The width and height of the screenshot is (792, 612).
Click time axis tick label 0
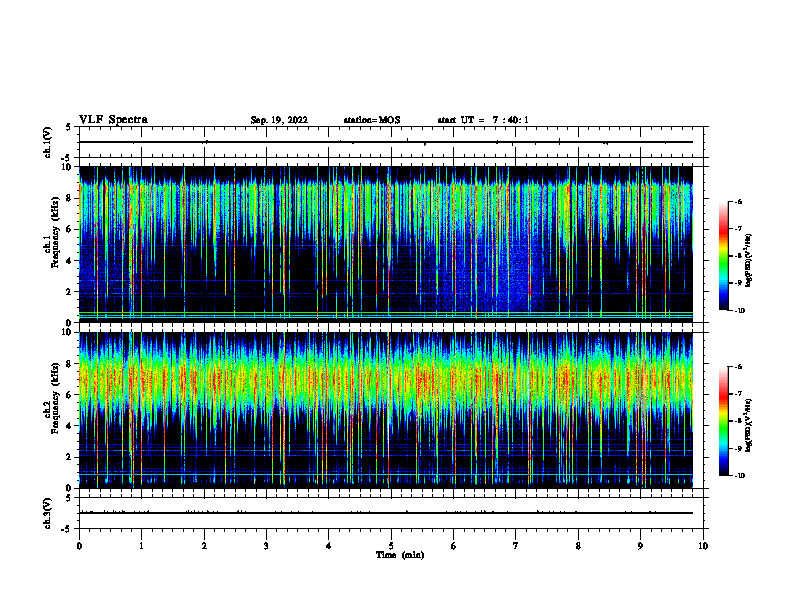[79, 546]
